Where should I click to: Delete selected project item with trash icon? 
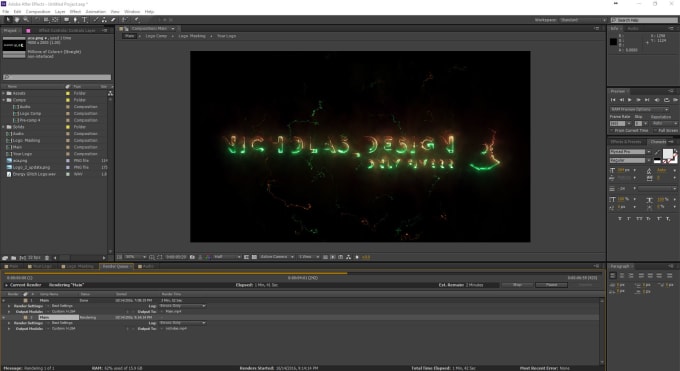click(47, 258)
